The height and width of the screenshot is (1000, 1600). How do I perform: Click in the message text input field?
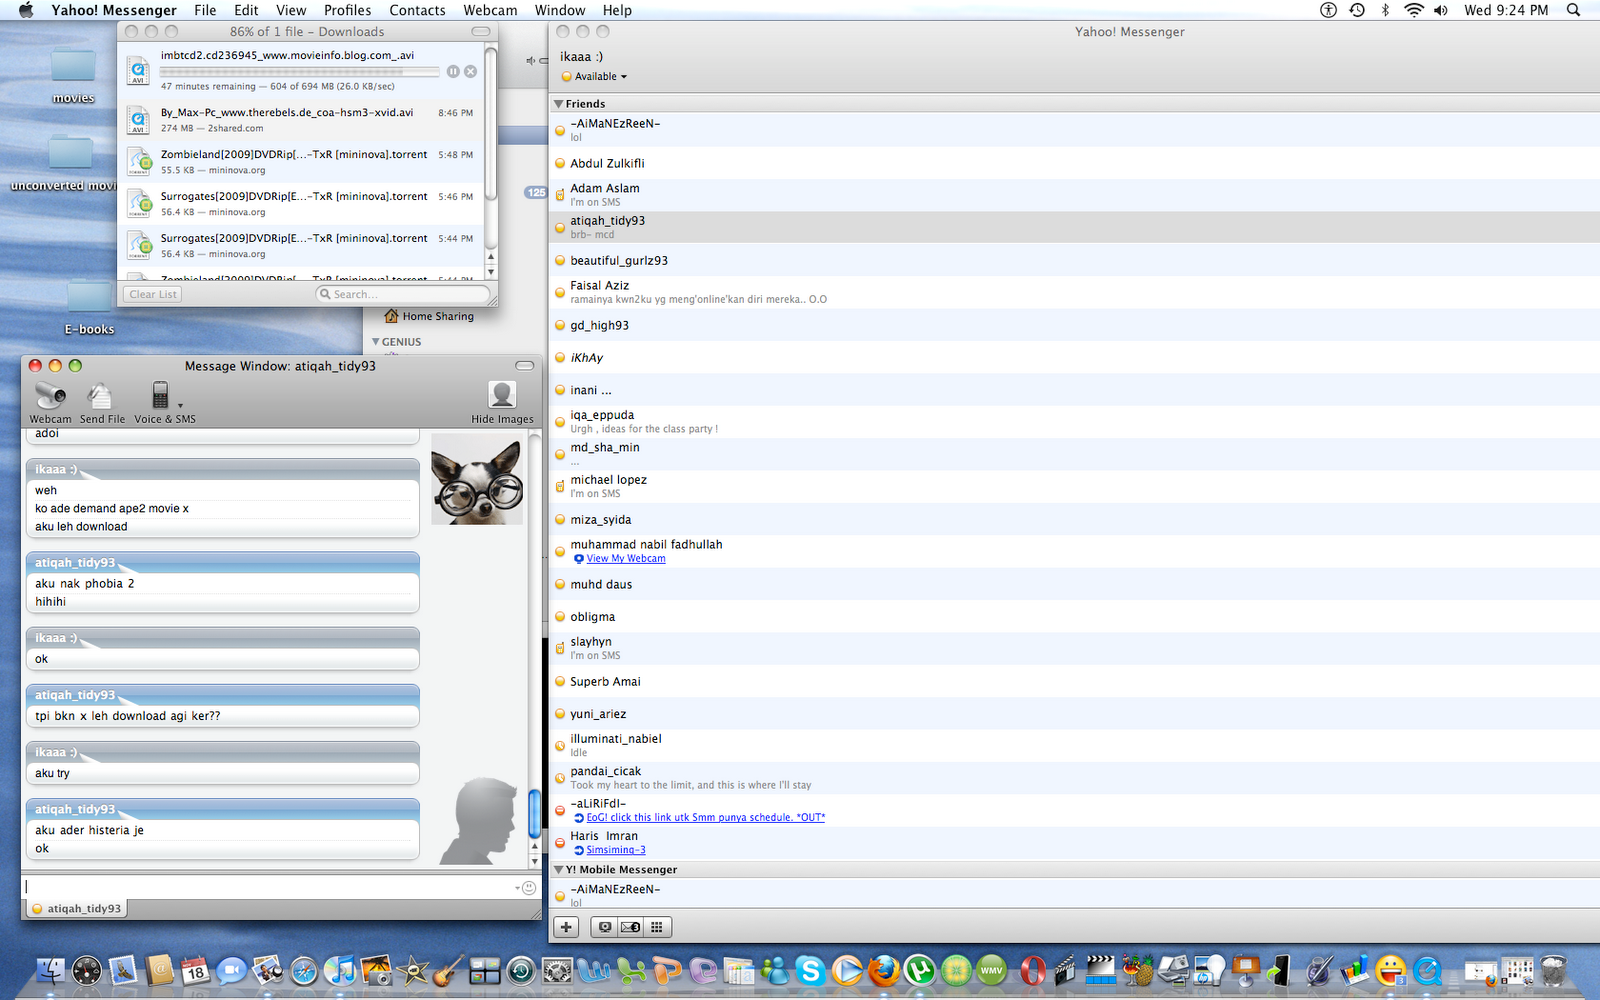(x=268, y=887)
